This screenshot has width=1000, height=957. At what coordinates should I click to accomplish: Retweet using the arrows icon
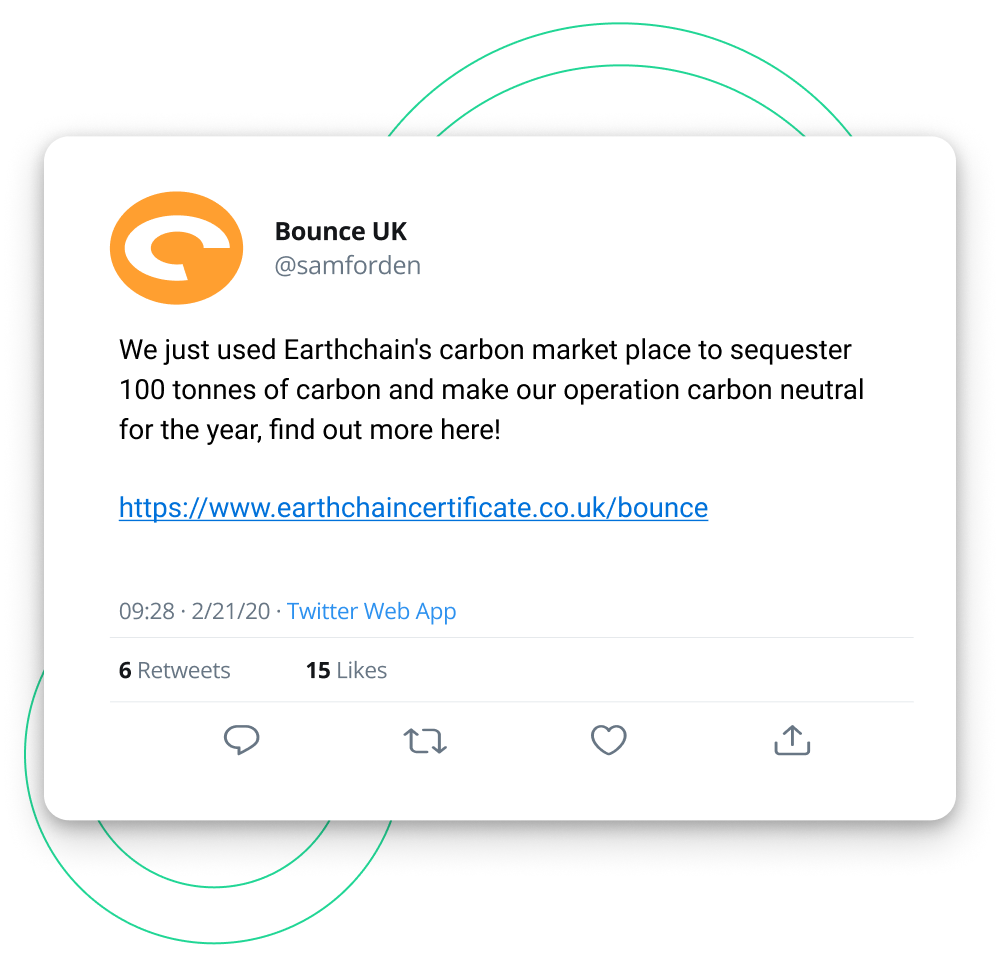425,741
